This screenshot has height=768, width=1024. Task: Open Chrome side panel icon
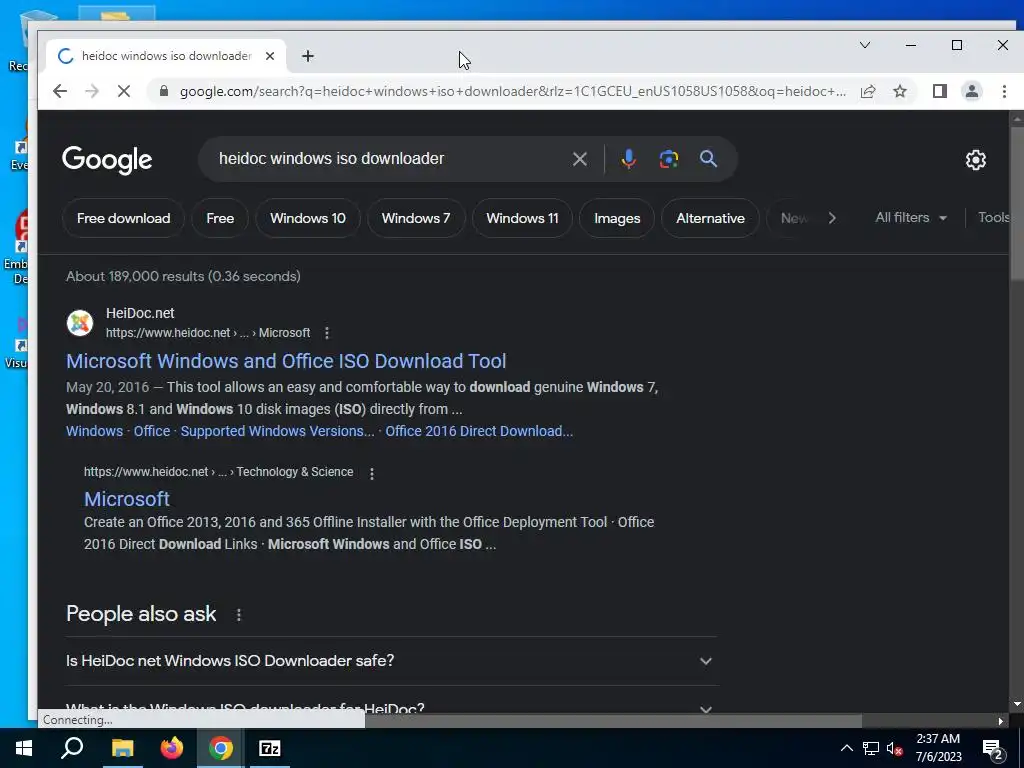[x=940, y=91]
